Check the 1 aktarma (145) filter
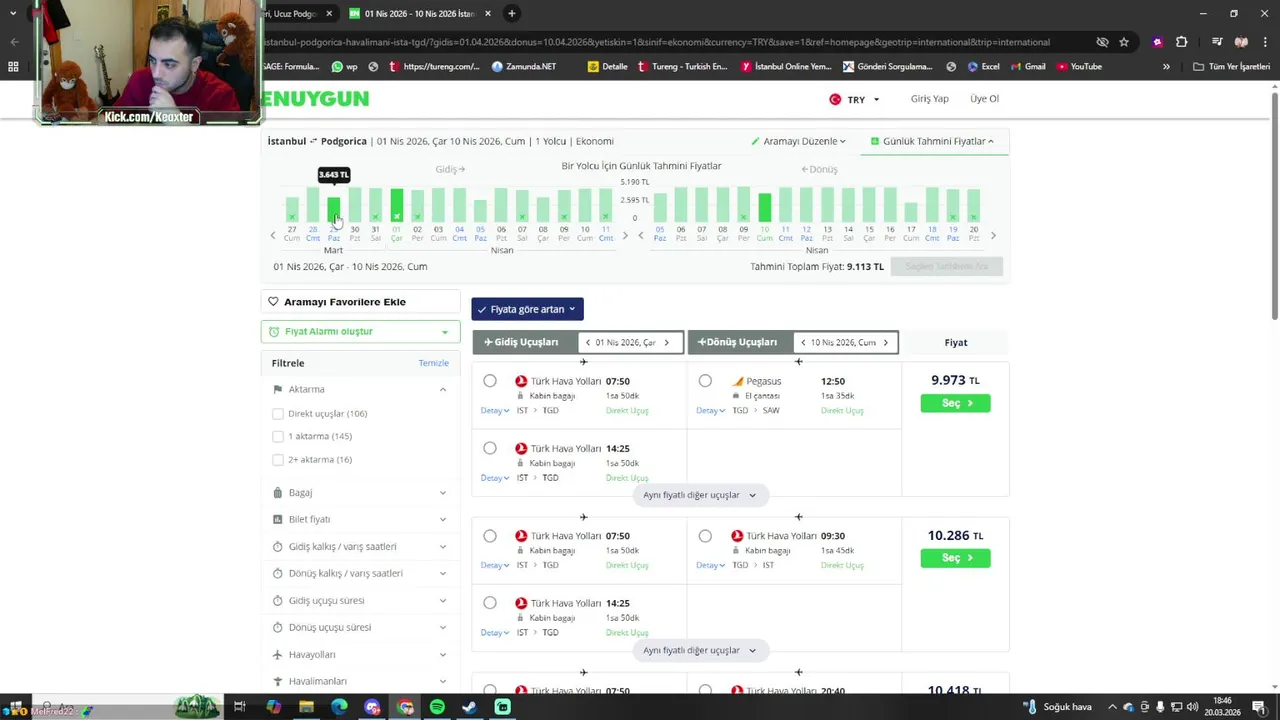This screenshot has width=1280, height=720. [278, 437]
